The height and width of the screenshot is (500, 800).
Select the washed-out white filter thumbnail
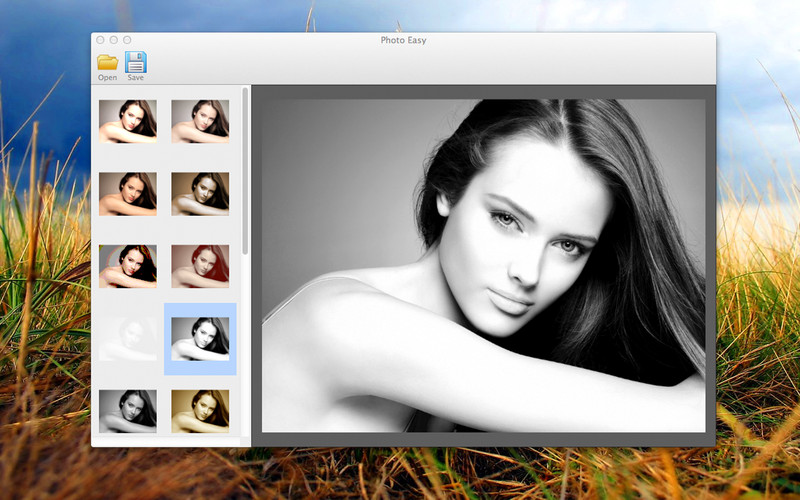click(127, 339)
